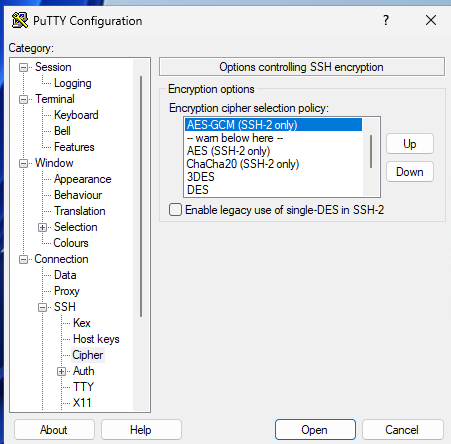Select Cipher in the category tree

(88, 355)
